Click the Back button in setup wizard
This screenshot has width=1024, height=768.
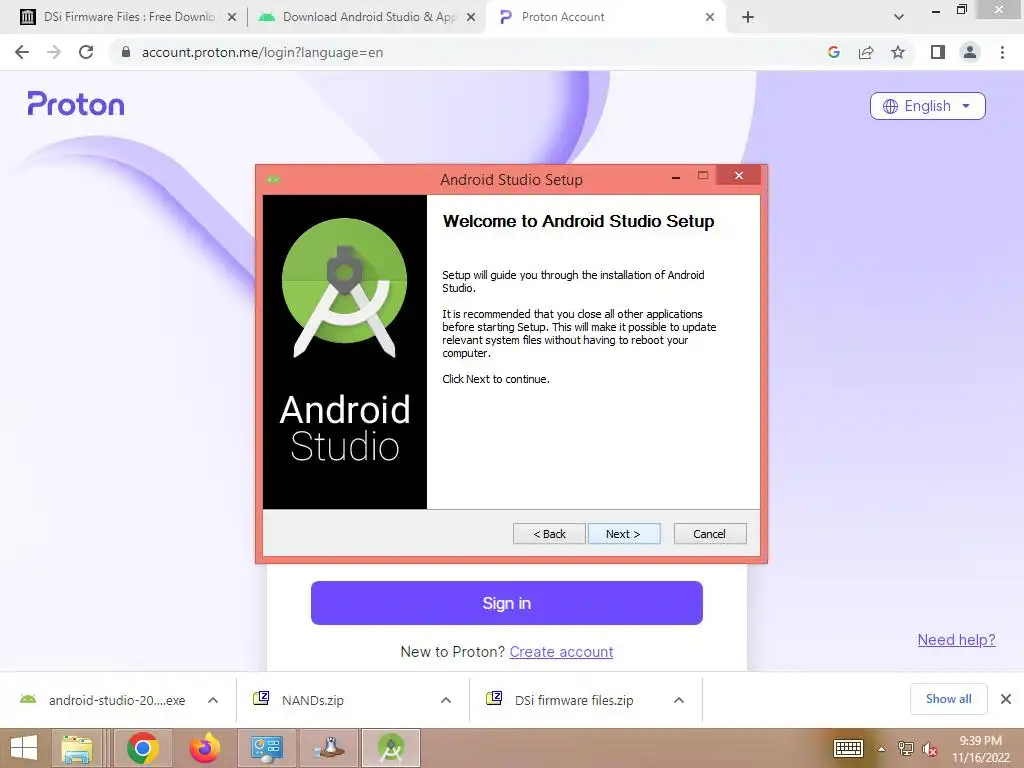pos(549,534)
